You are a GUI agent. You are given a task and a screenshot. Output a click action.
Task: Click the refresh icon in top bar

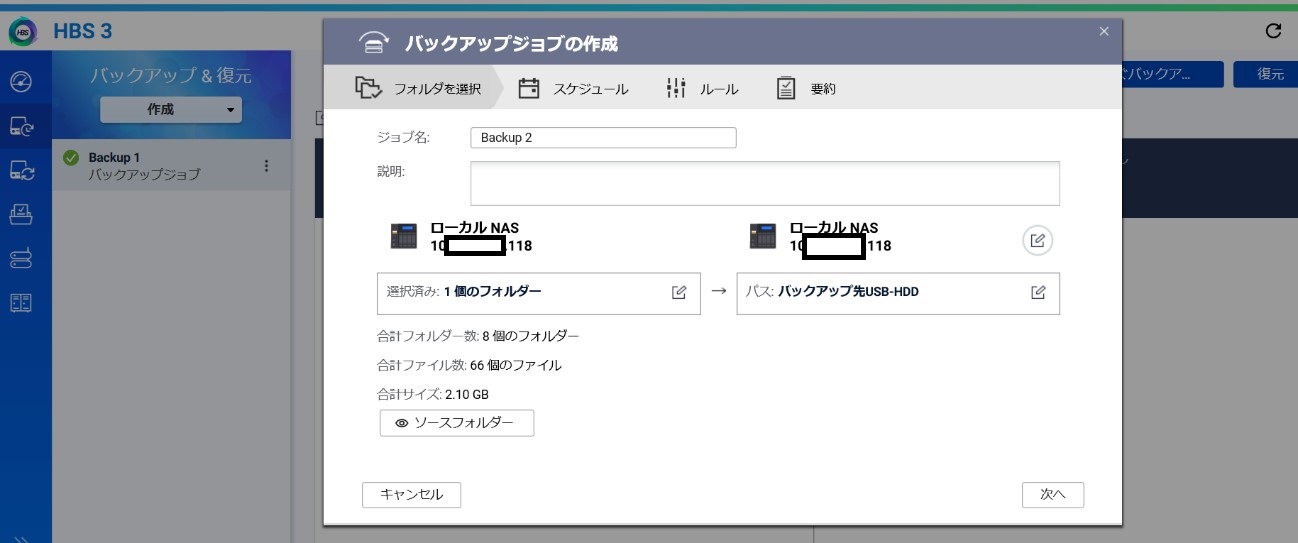click(x=1273, y=31)
